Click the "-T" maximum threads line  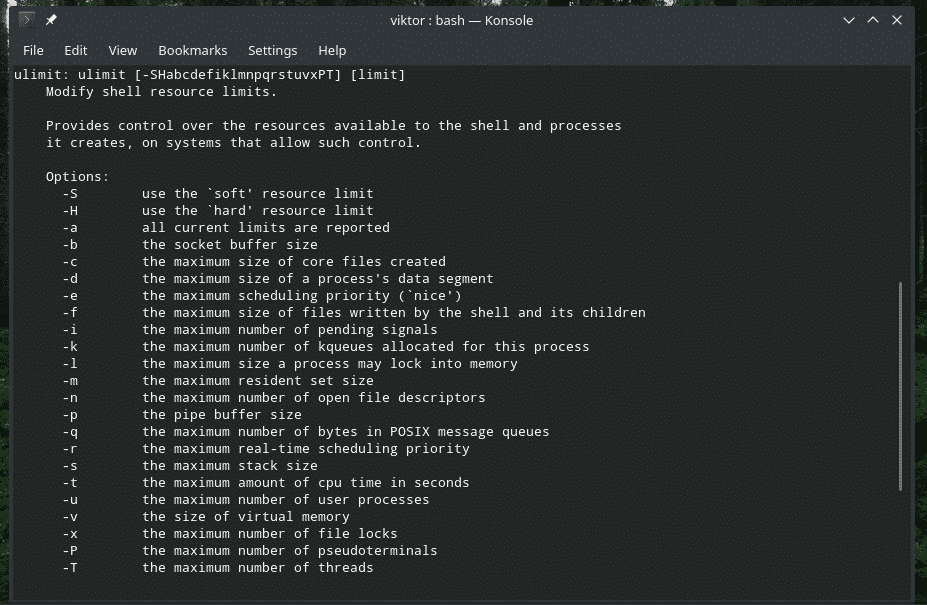click(x=217, y=568)
